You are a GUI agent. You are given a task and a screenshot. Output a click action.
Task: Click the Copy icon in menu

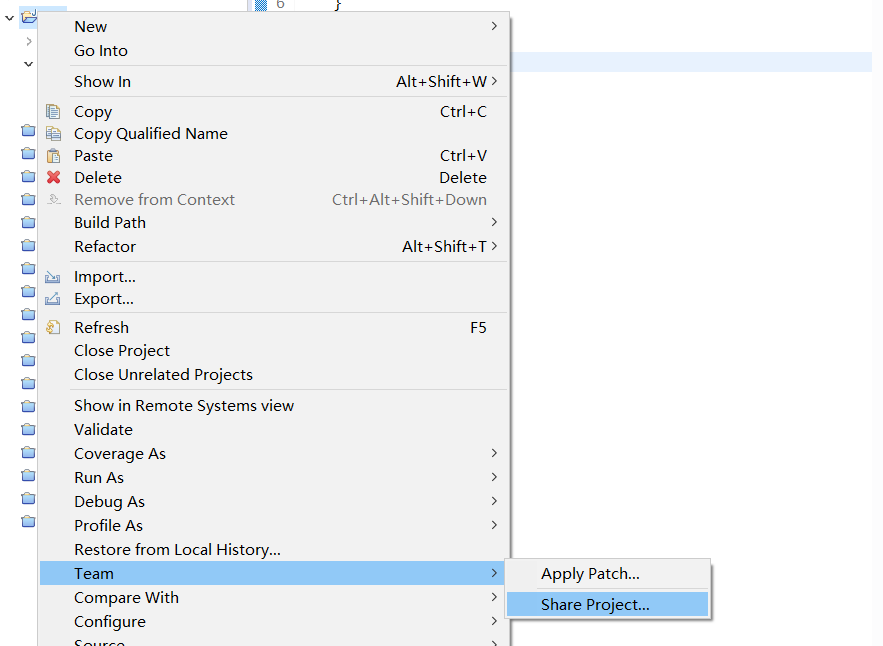(53, 112)
